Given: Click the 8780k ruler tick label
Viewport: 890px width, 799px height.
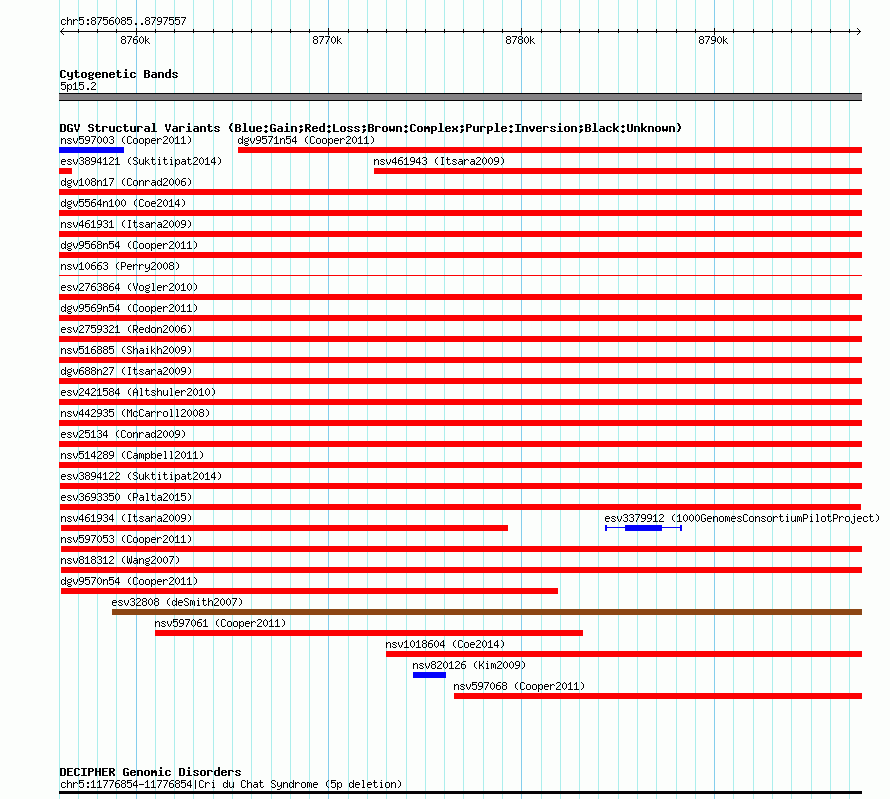Looking at the screenshot, I should click(520, 40).
